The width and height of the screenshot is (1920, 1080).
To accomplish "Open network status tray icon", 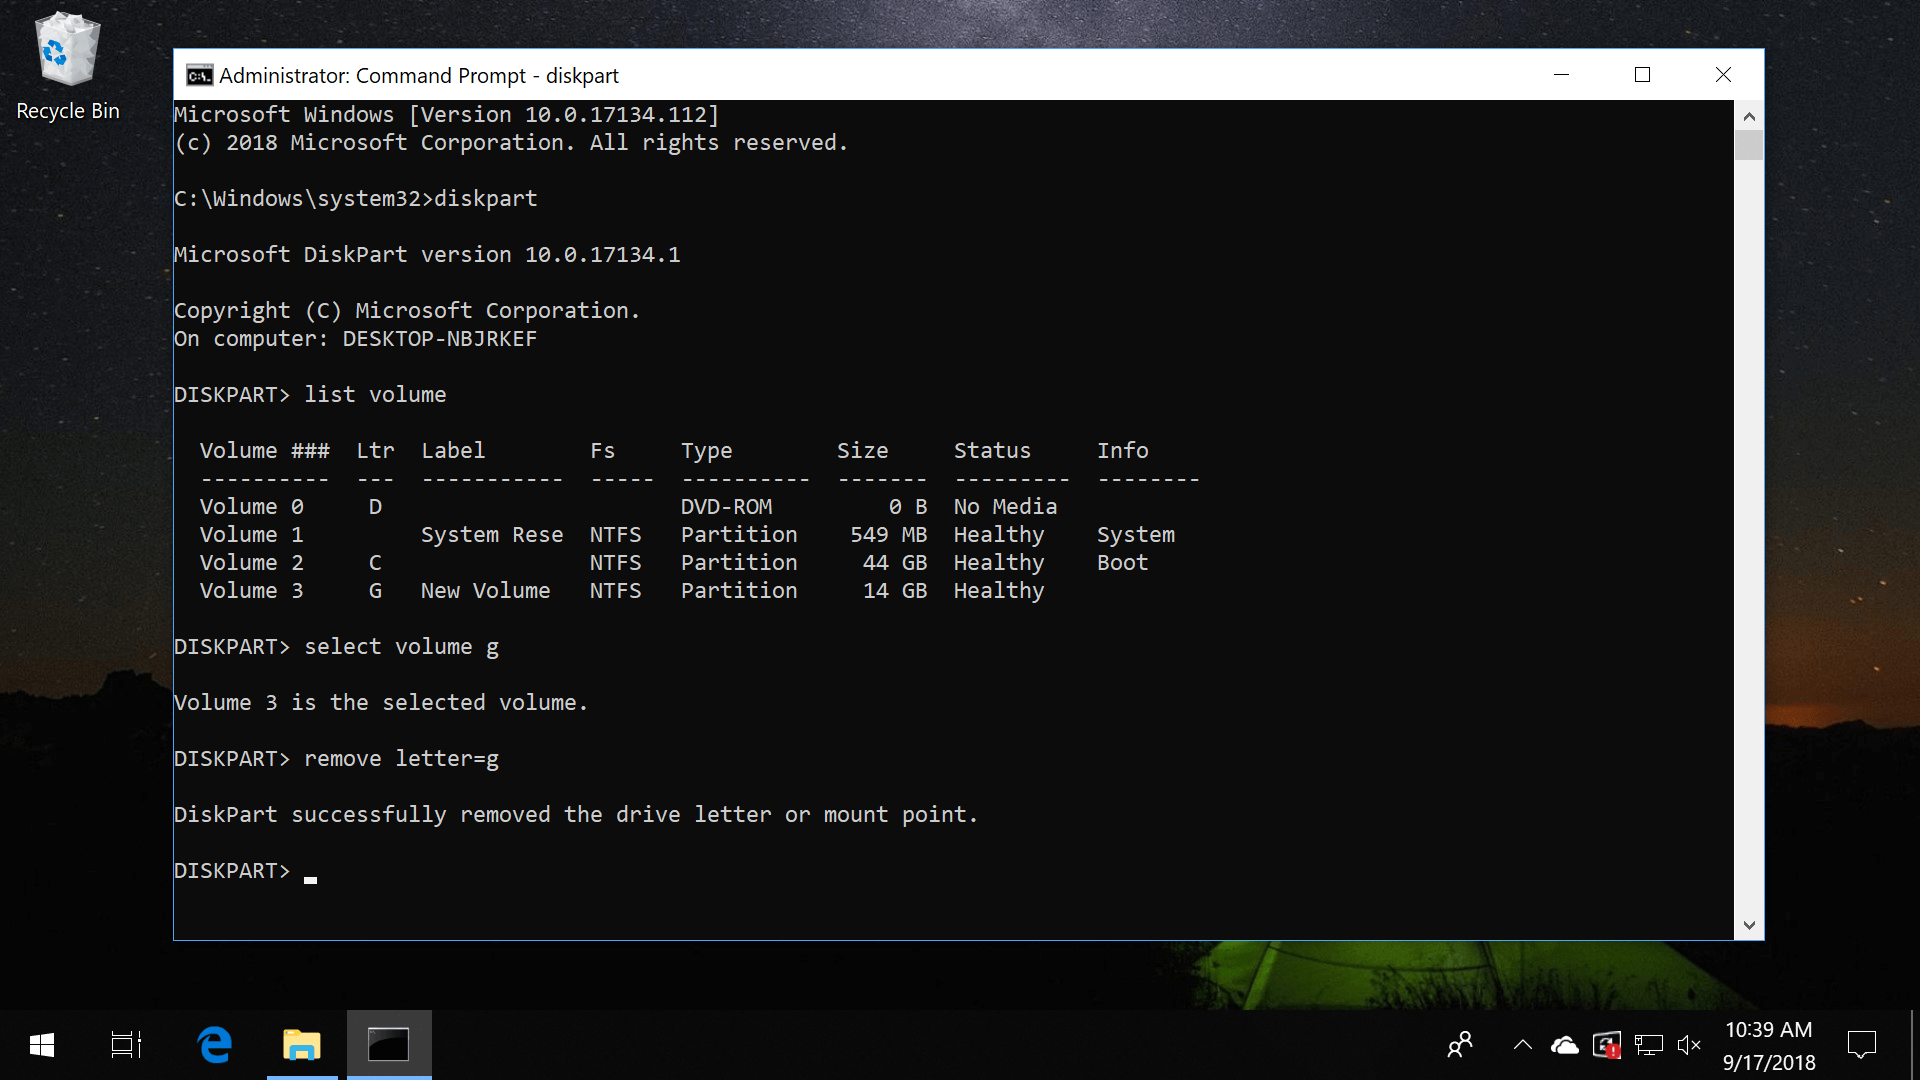I will point(1648,1045).
